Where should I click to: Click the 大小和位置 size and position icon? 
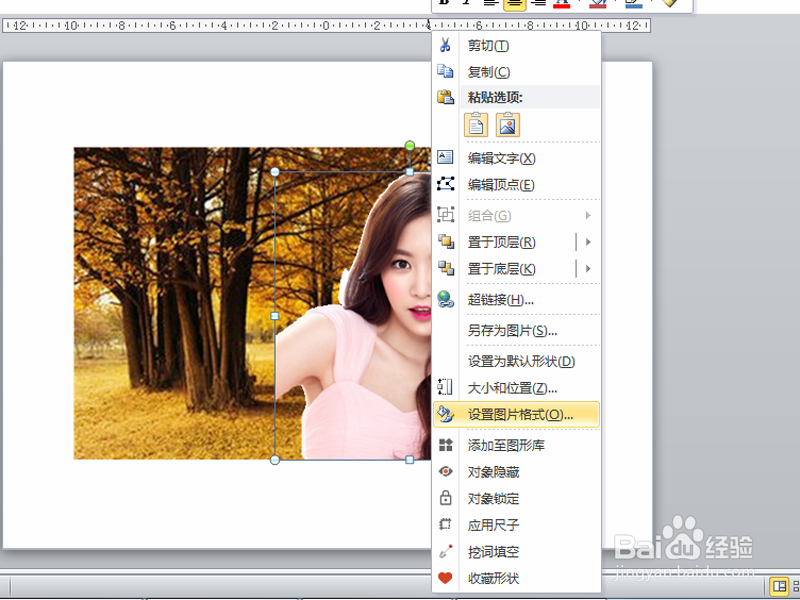[x=445, y=387]
